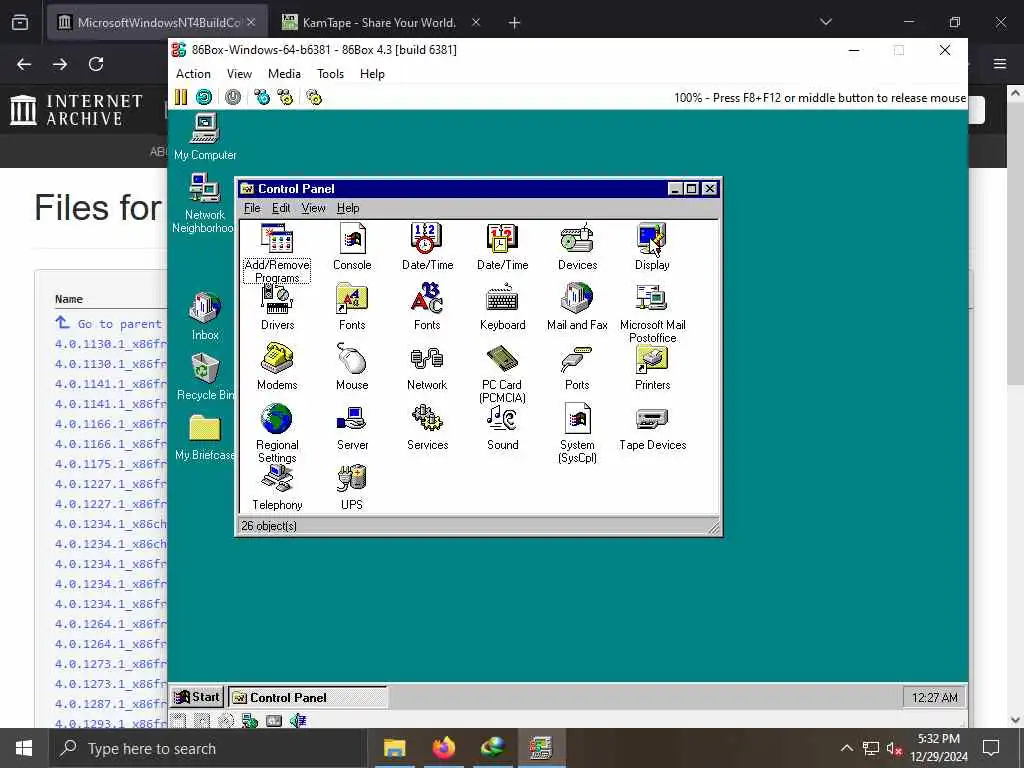
Task: Click Windows Start button on host taskbar
Action: coord(24,748)
